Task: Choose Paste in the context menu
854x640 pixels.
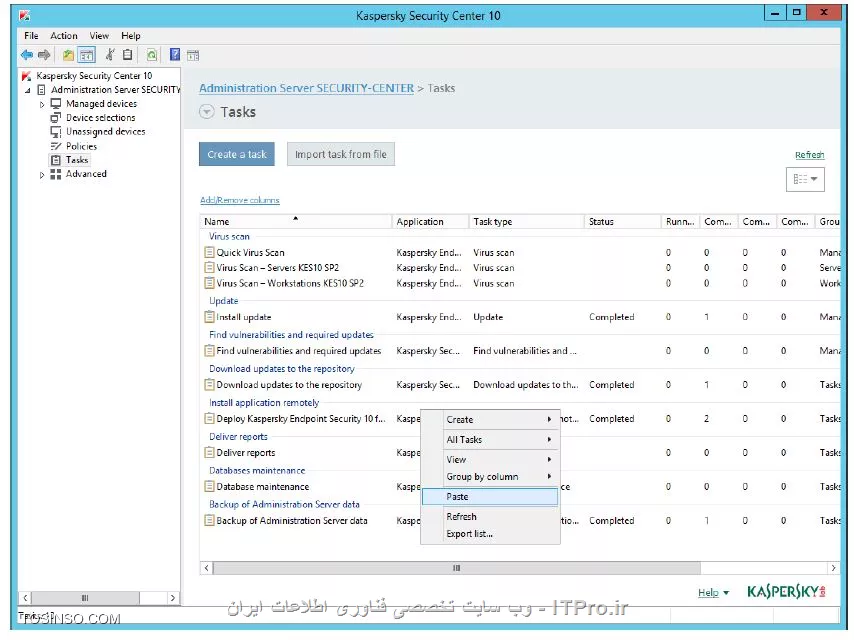Action: pyautogui.click(x=490, y=496)
